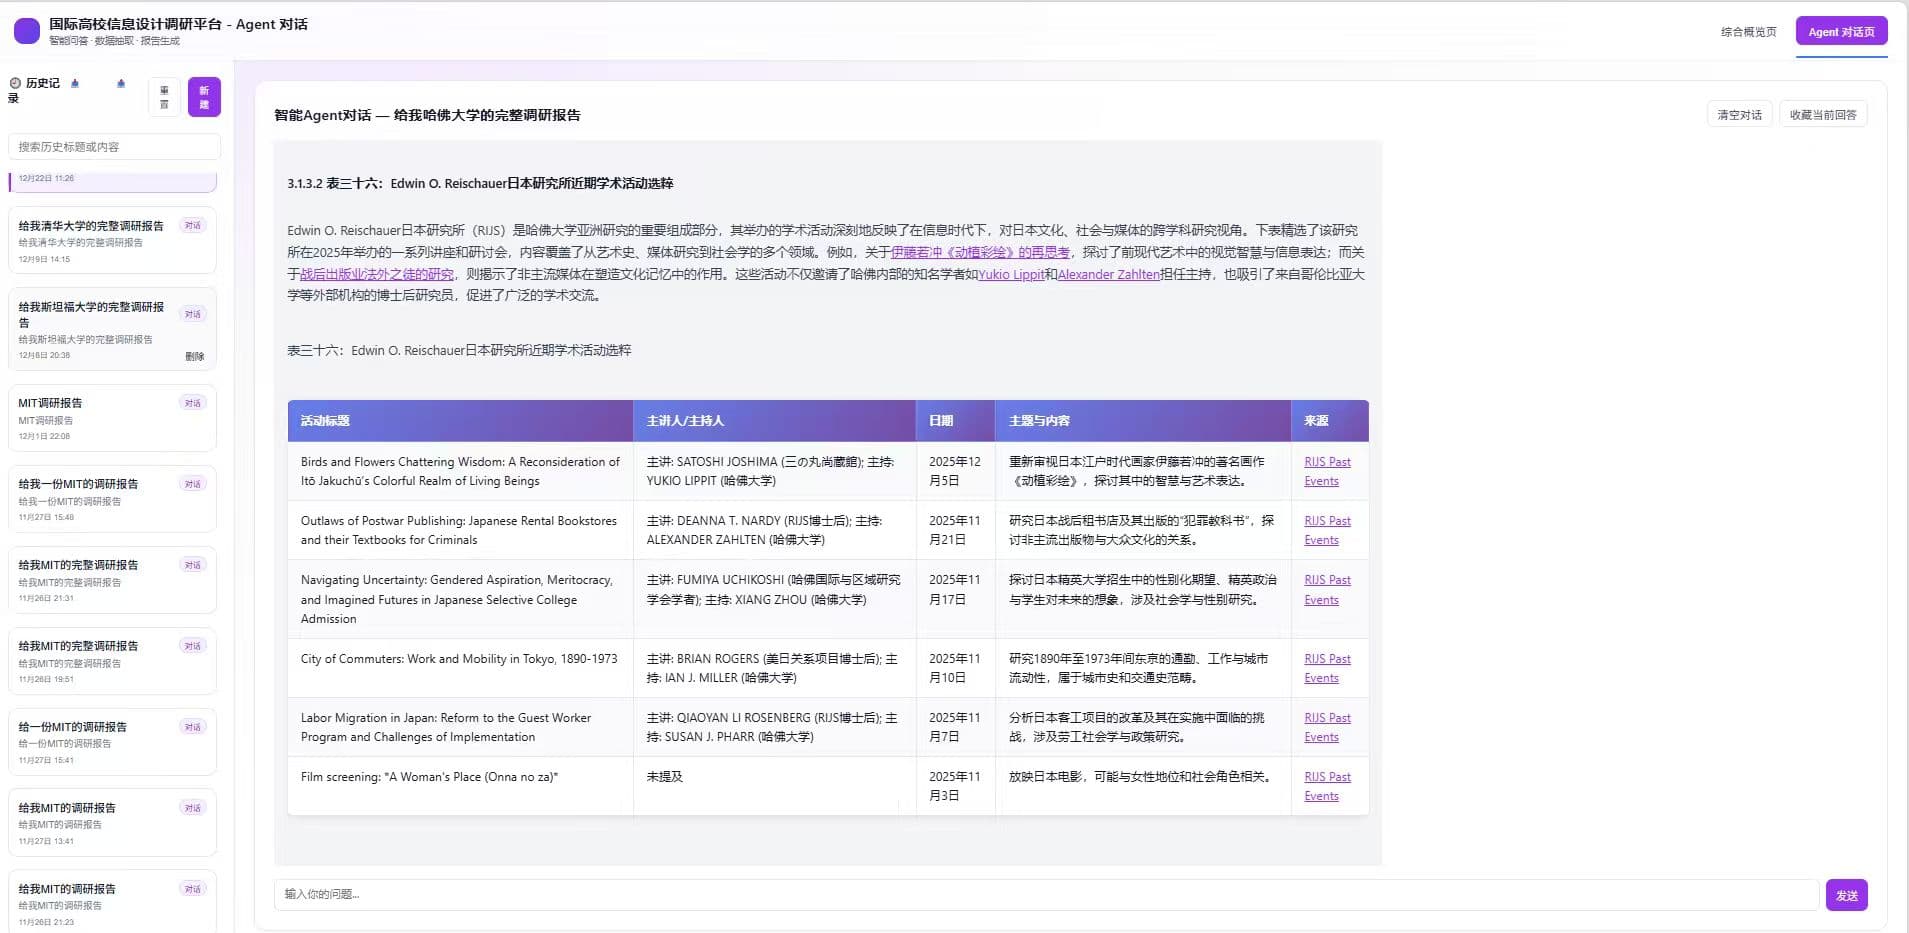Screen dimensions: 1909x933
Task: Focus the 输入你的问题 message input
Action: coord(1046,895)
